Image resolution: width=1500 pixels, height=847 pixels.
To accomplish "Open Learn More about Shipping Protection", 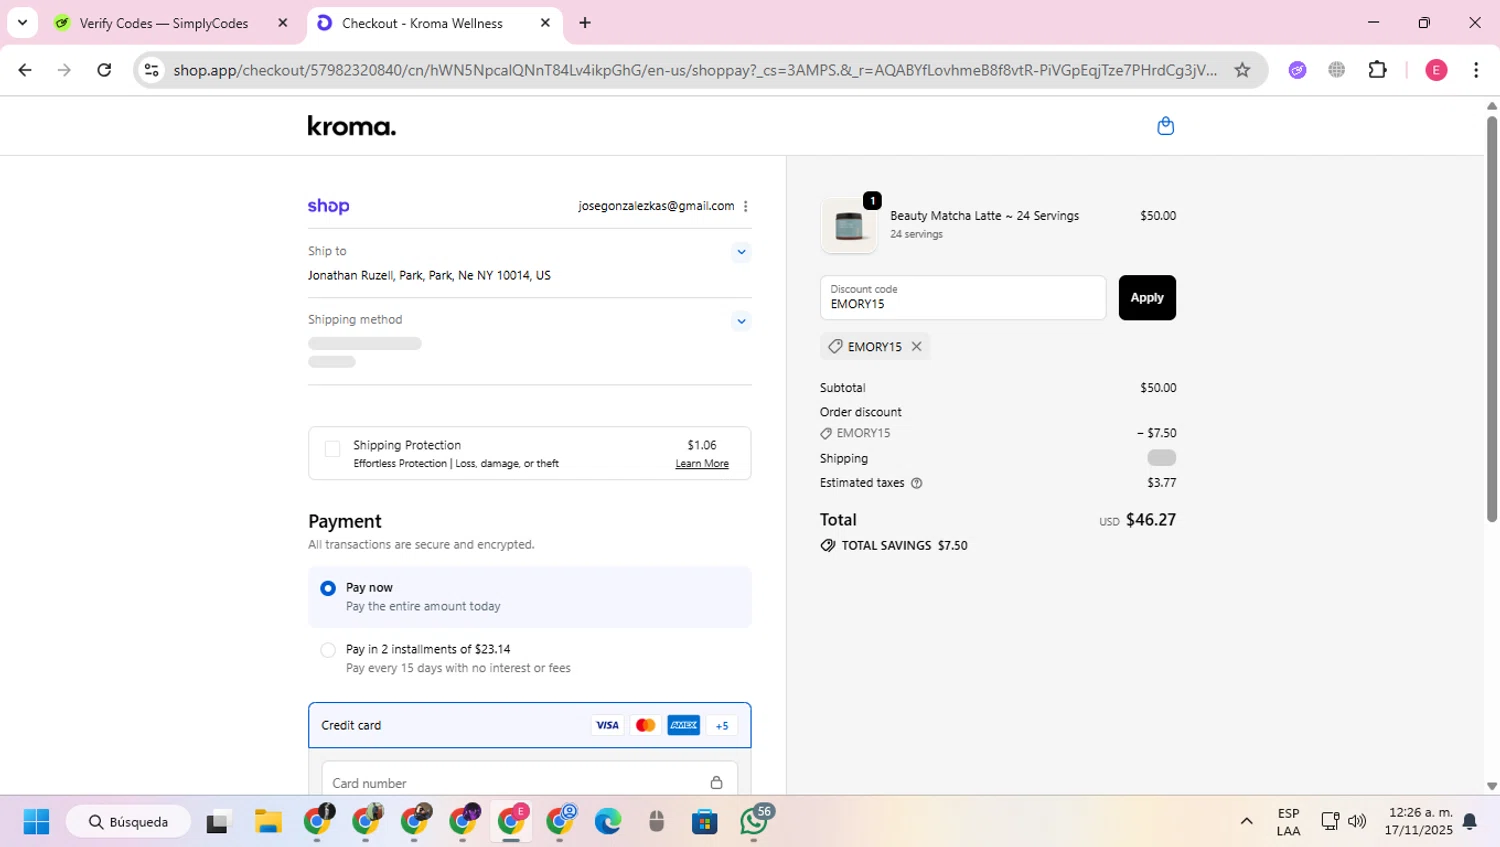I will 702,464.
